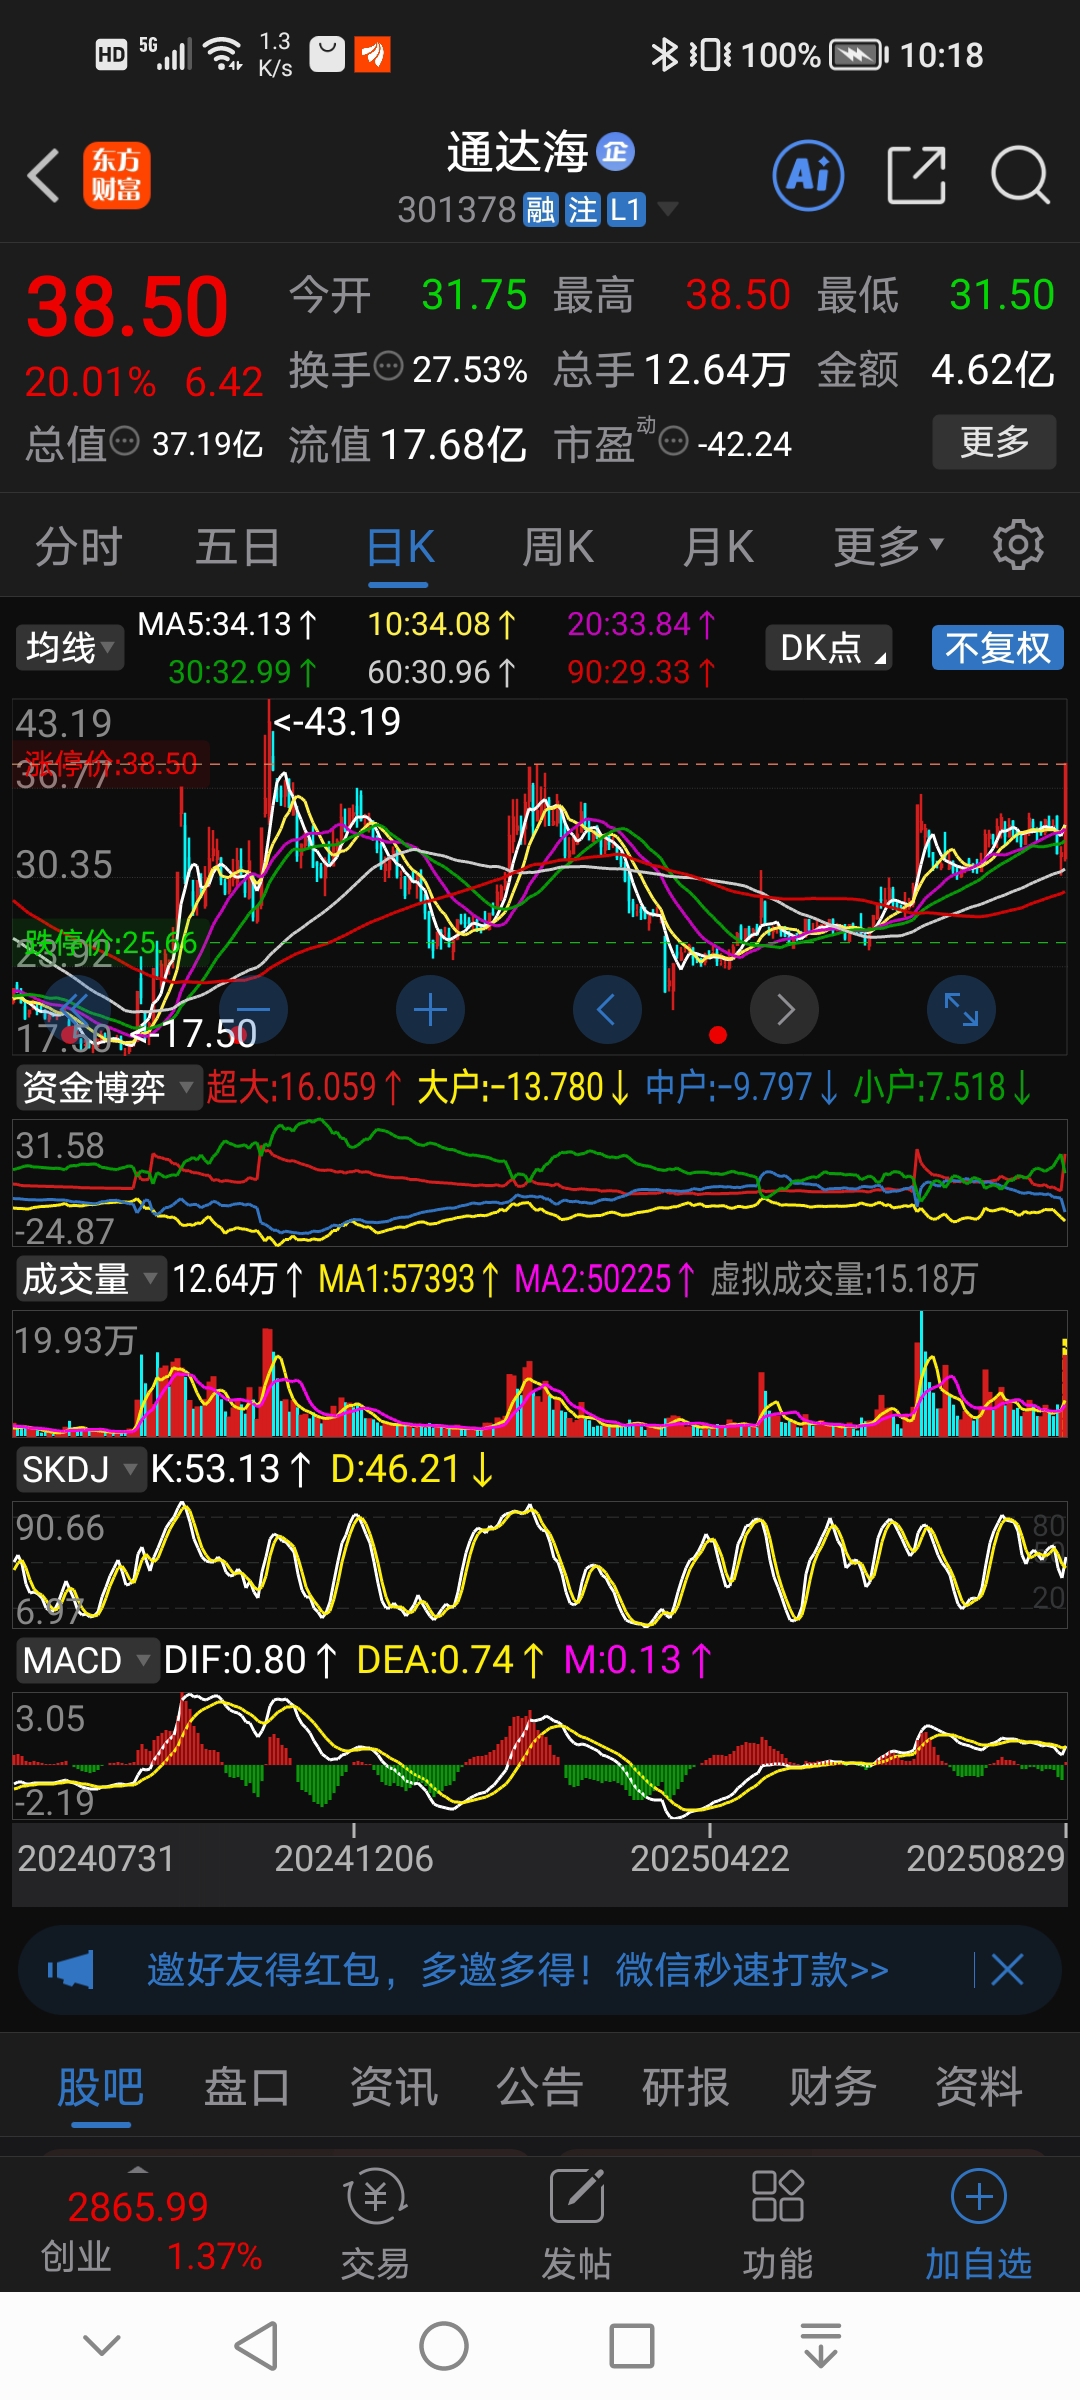Open the SKDJ indicator dropdown
Image resolution: width=1080 pixels, height=2400 pixels.
(x=80, y=1470)
